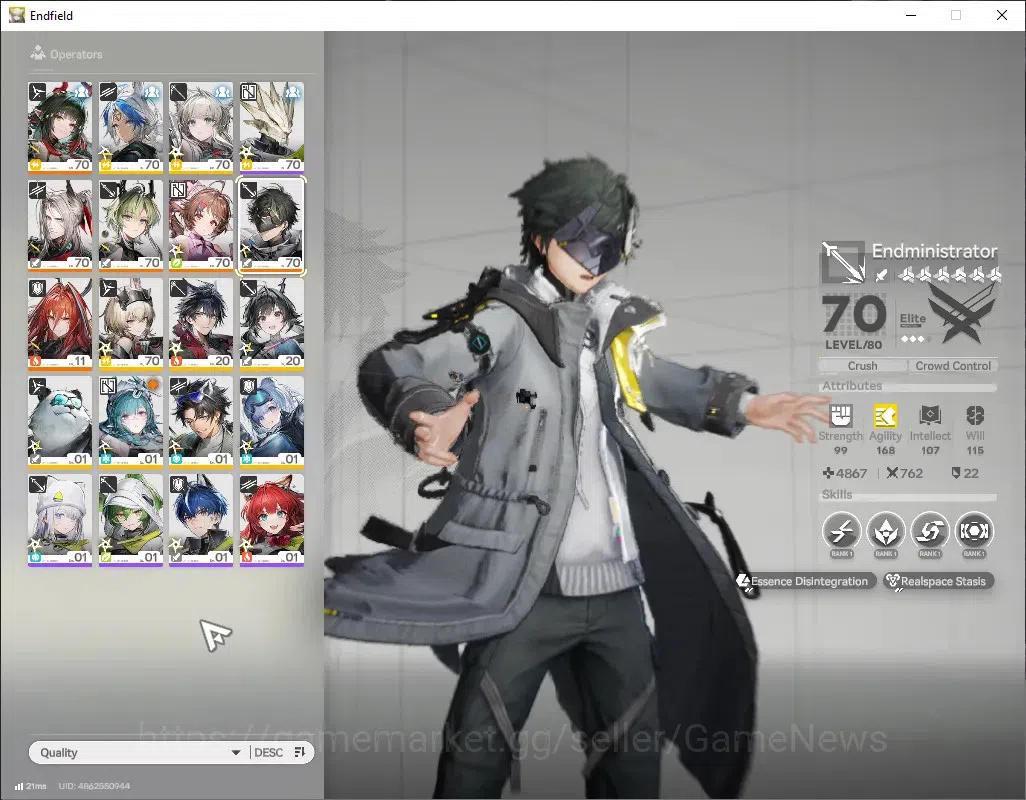Select the white dragon-headed operator card
The width and height of the screenshot is (1026, 800).
coord(272,128)
